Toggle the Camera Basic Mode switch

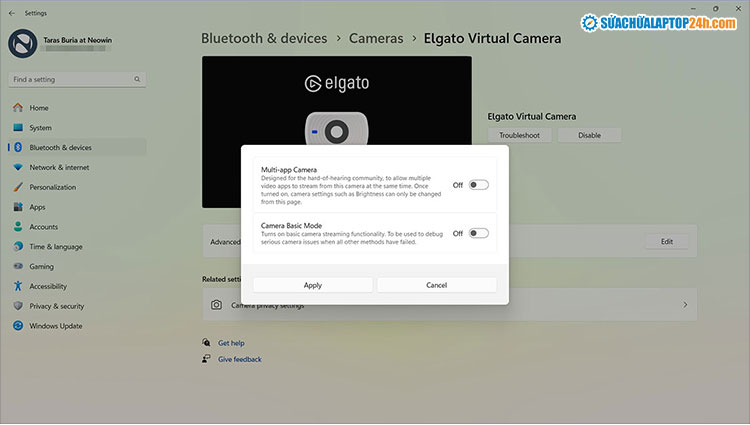pyautogui.click(x=478, y=233)
